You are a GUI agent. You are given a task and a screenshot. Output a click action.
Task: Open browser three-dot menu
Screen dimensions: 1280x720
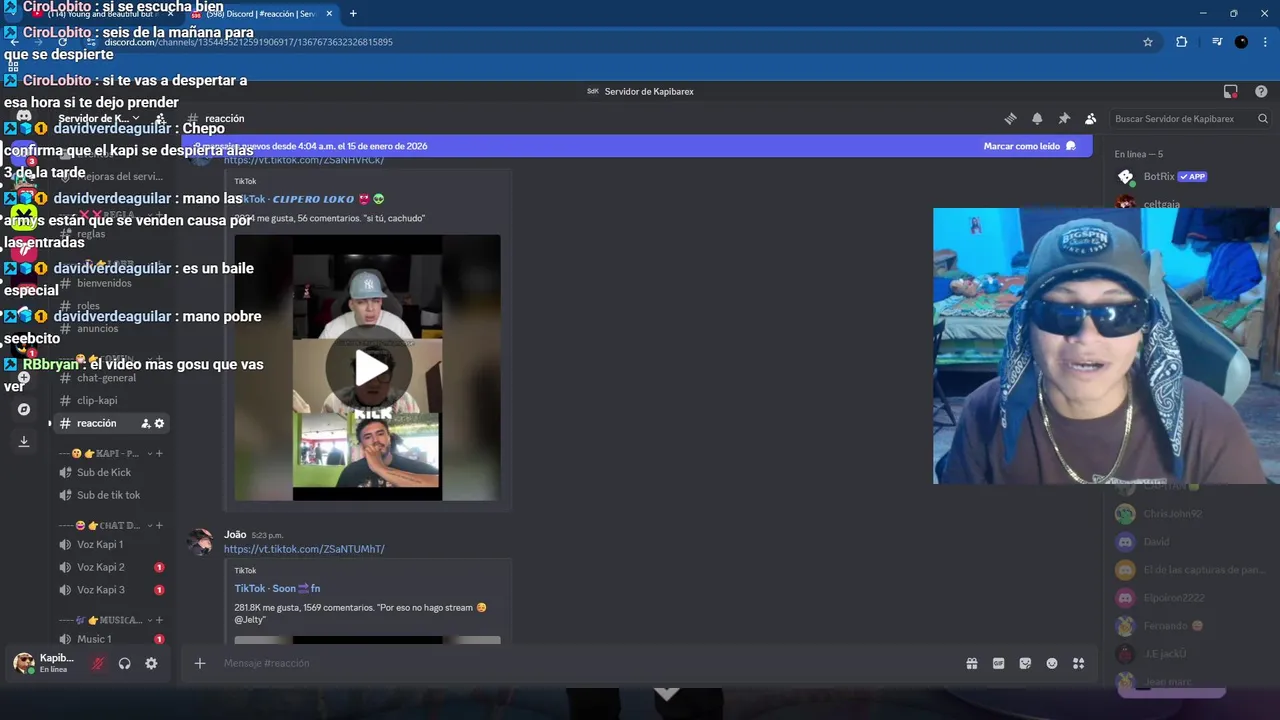(1264, 42)
